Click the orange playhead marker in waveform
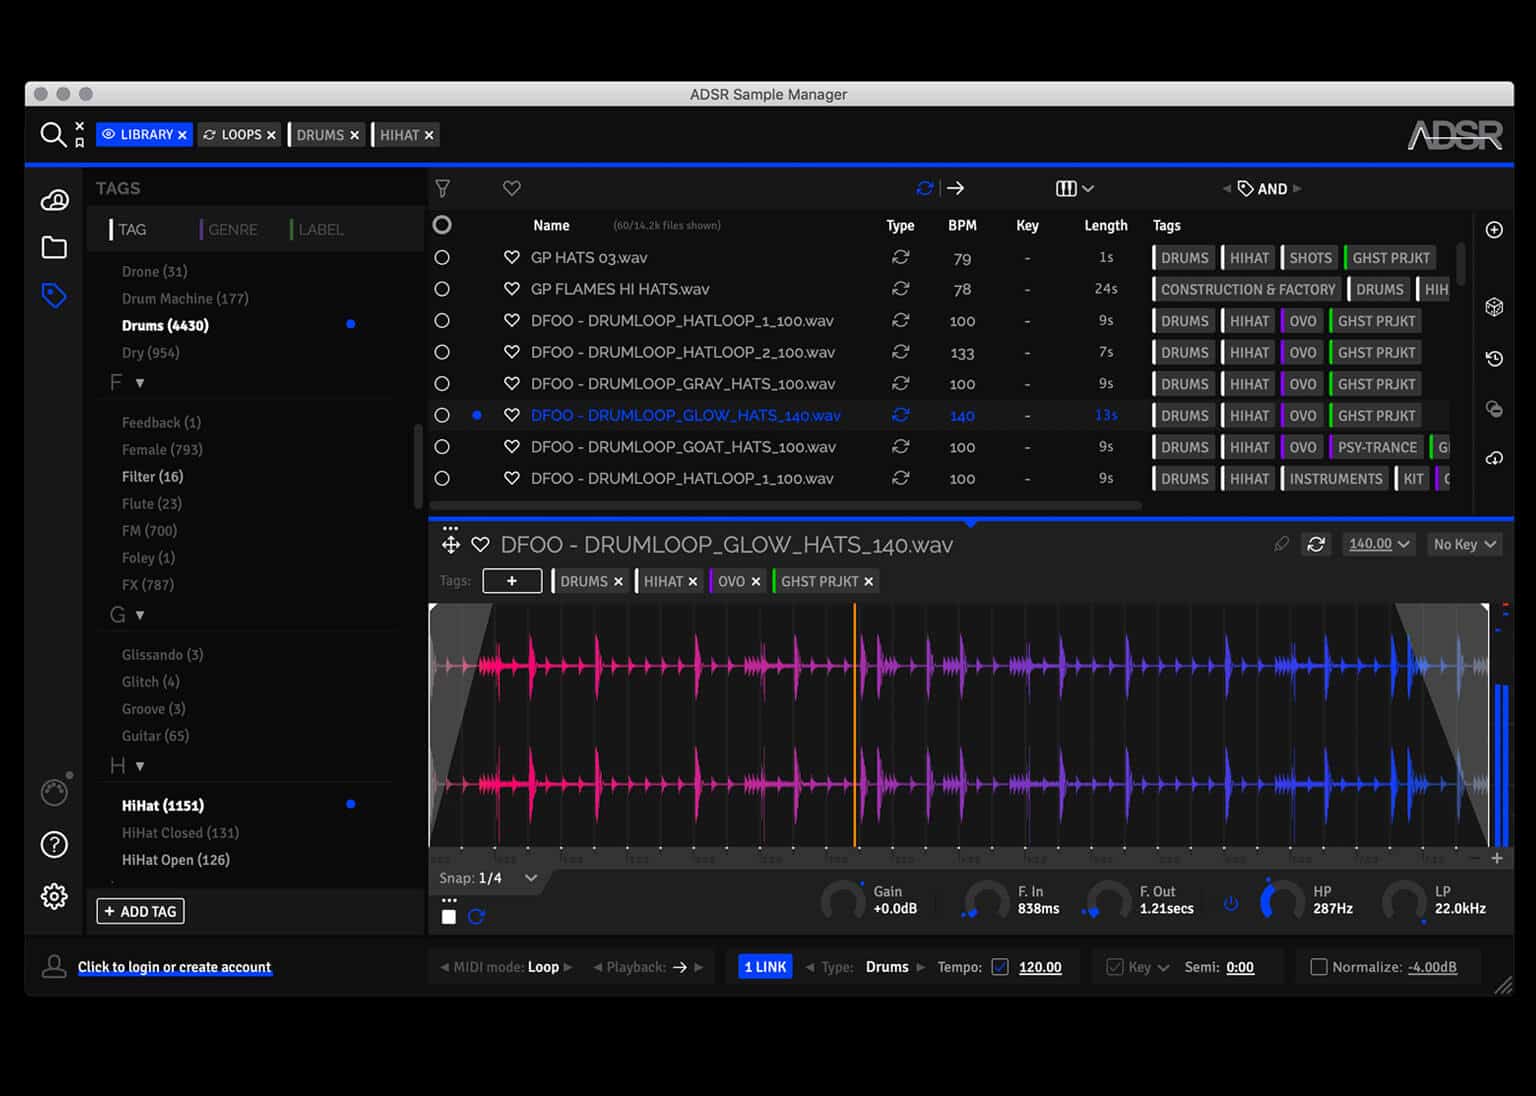The height and width of the screenshot is (1096, 1536). pyautogui.click(x=854, y=725)
